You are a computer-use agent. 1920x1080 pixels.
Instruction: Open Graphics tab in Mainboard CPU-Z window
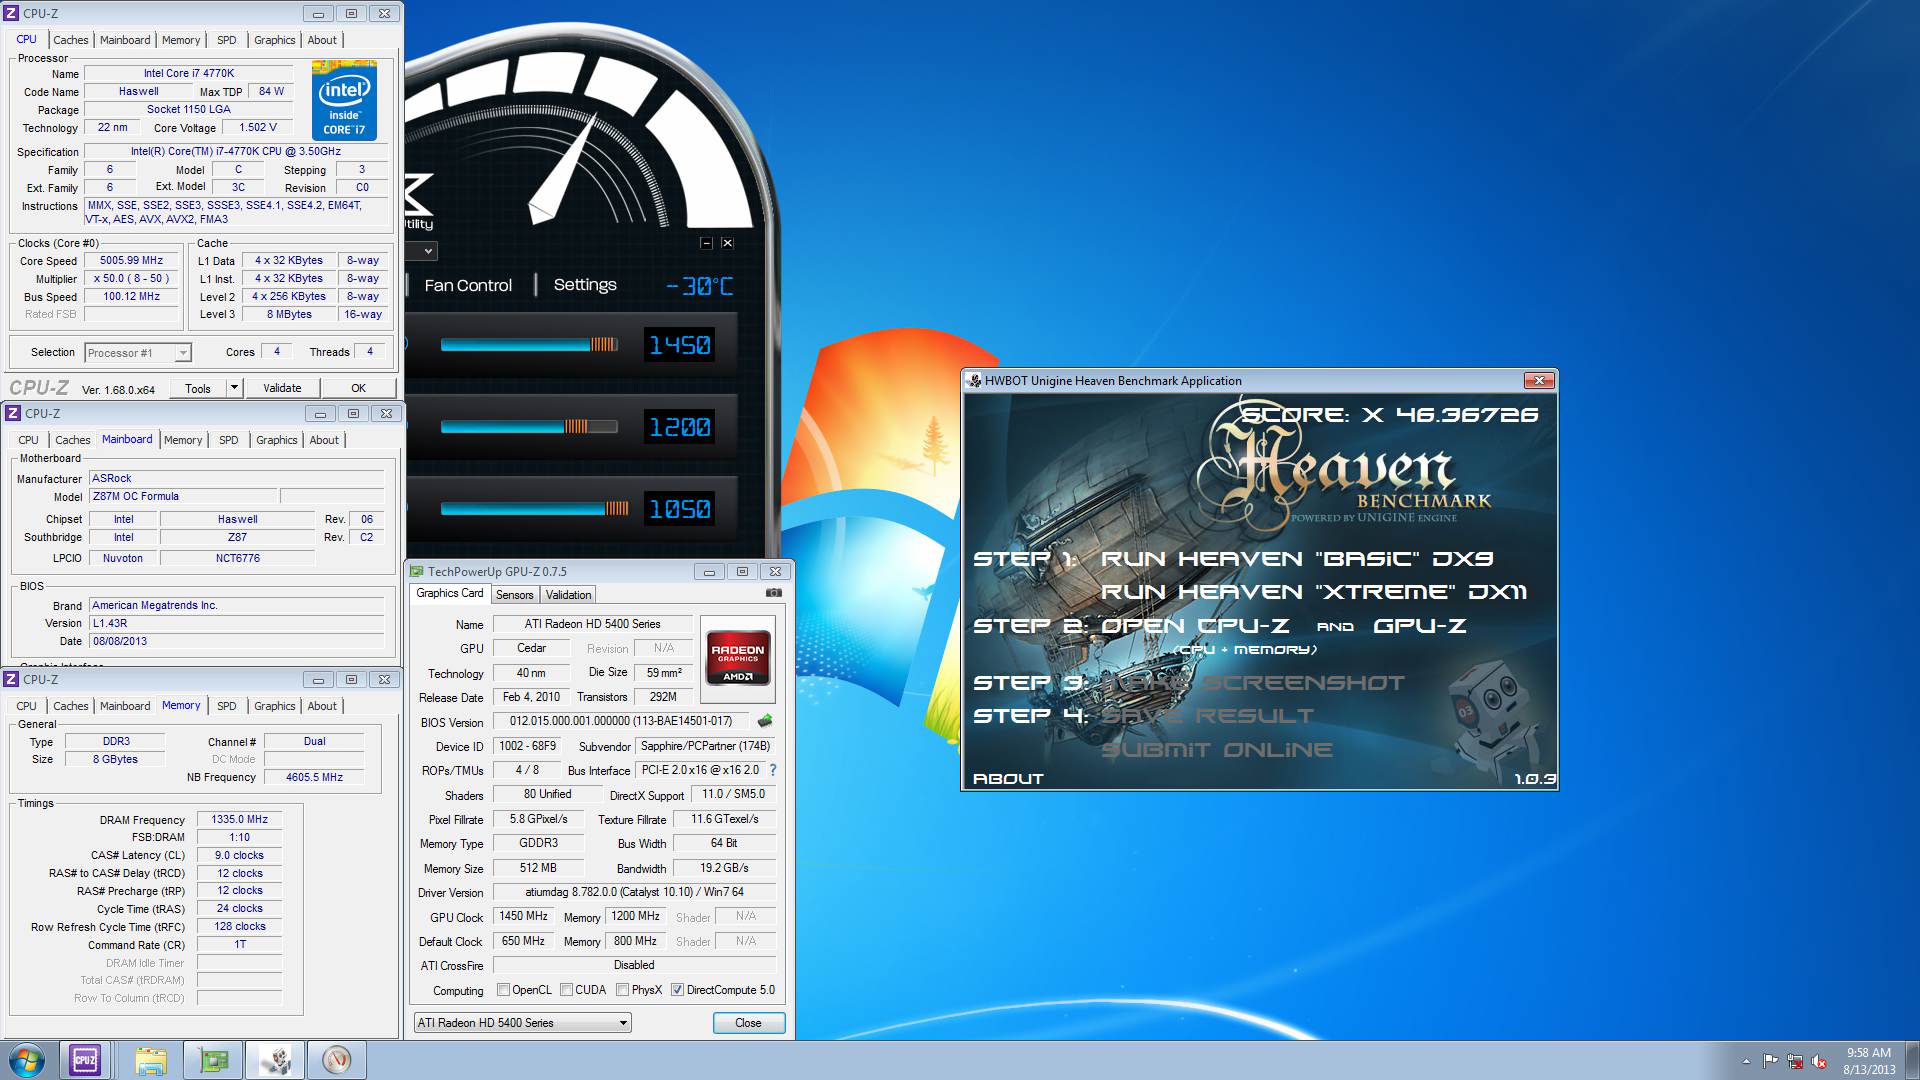coord(277,440)
